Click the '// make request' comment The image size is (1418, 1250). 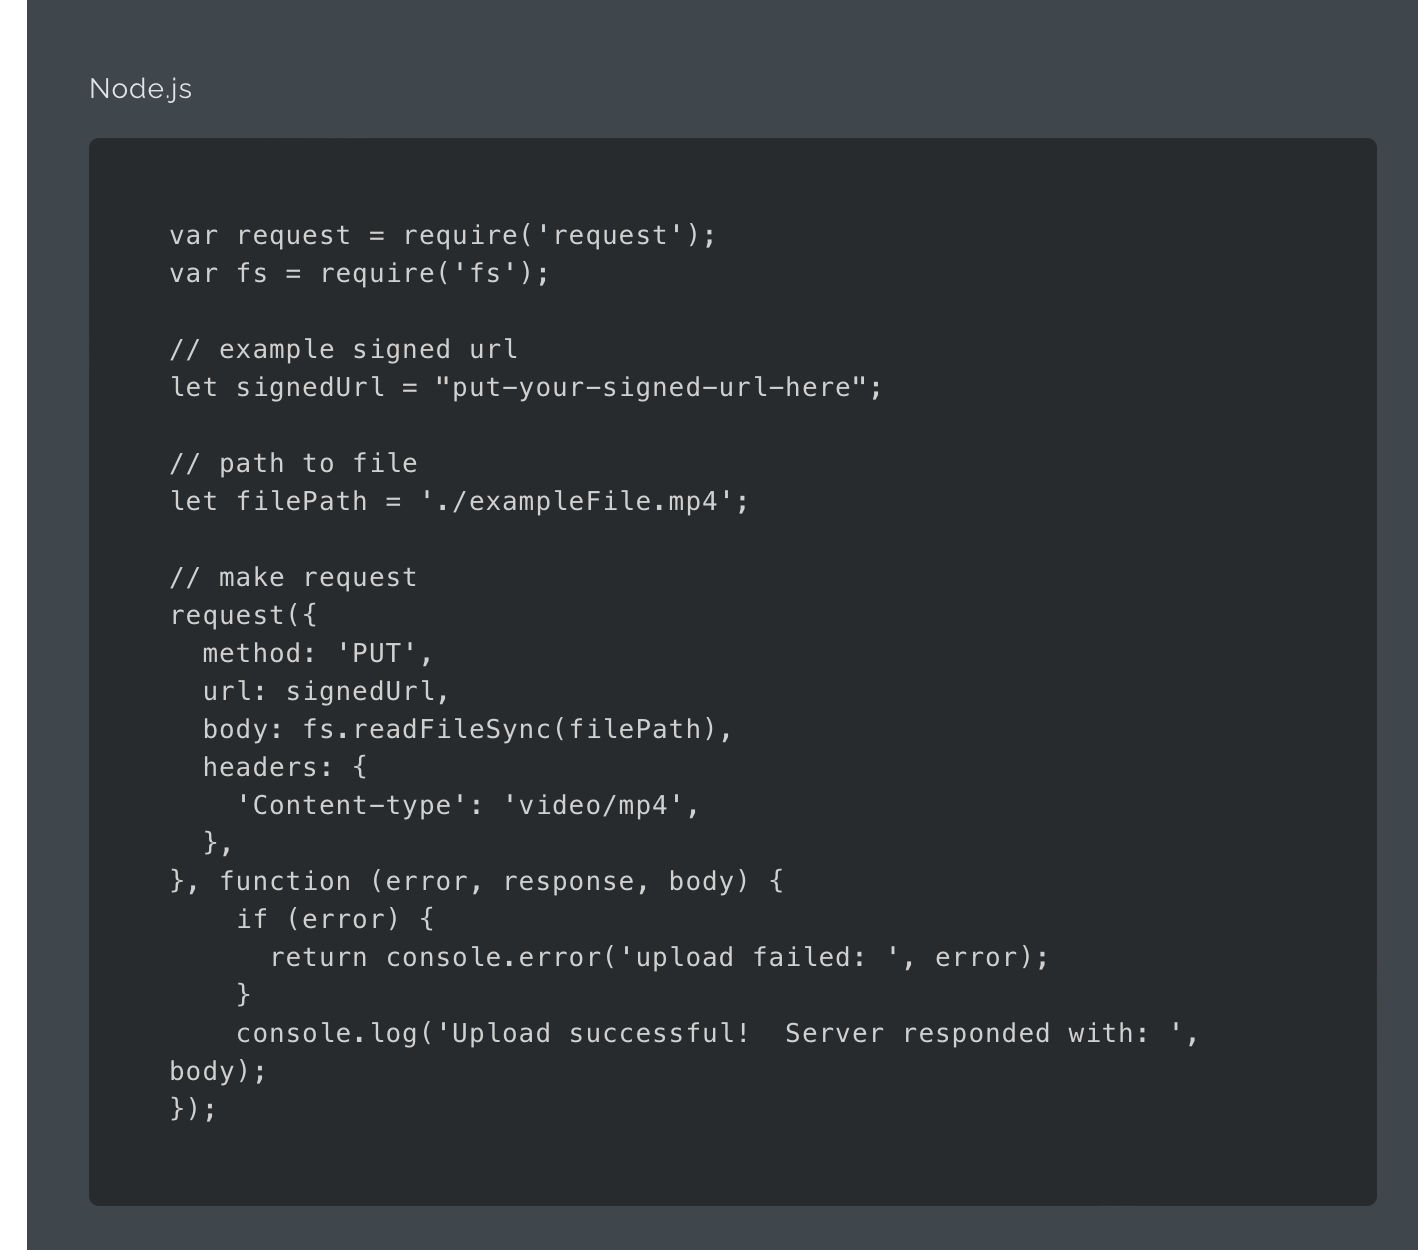tap(293, 578)
